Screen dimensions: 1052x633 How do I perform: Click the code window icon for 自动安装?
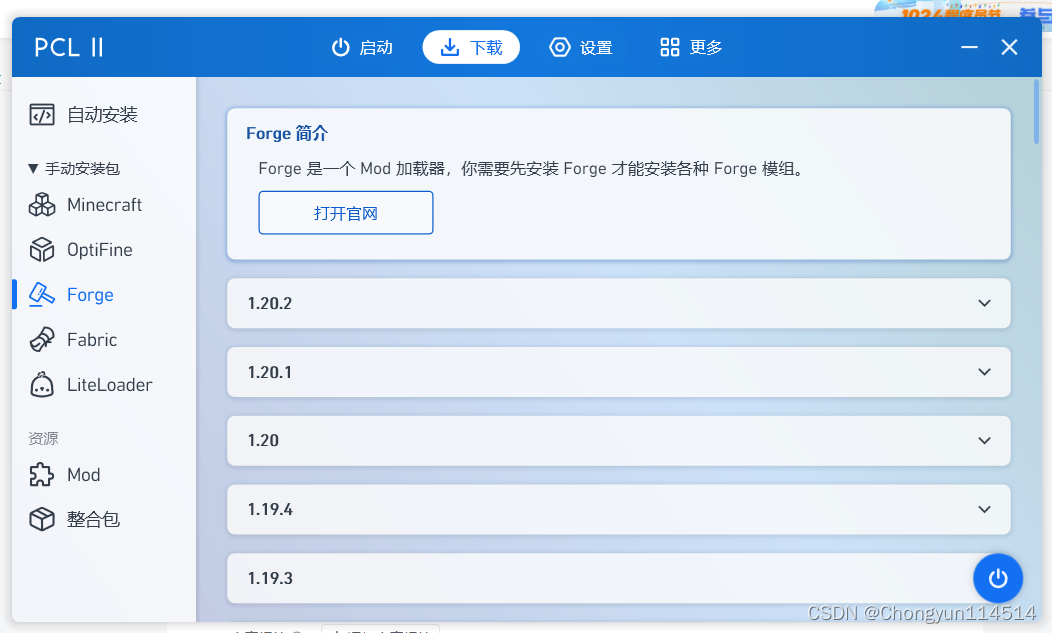[x=42, y=115]
